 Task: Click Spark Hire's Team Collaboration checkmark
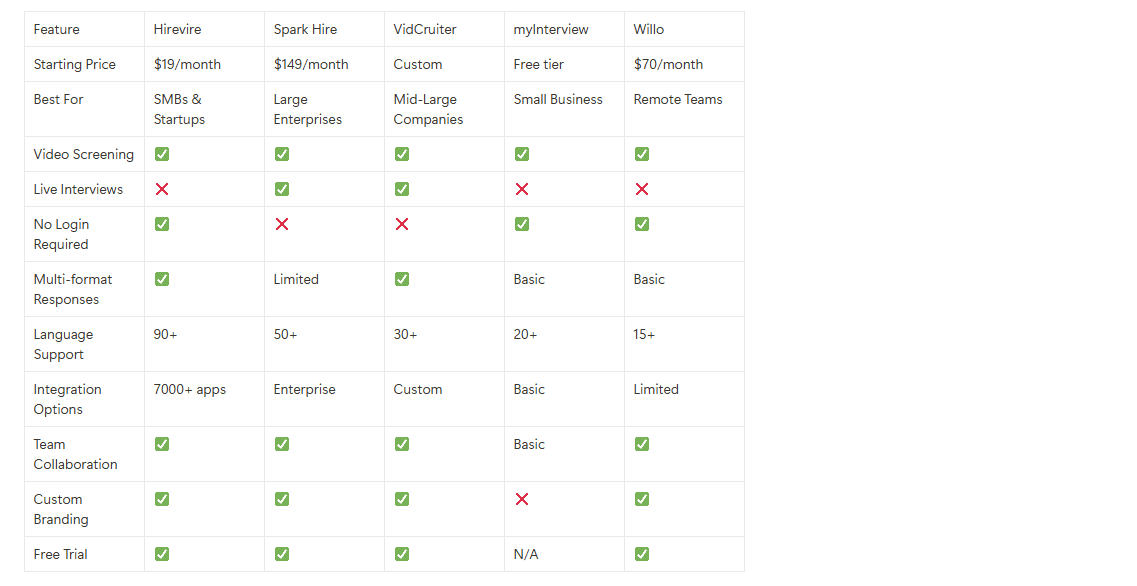coord(282,444)
